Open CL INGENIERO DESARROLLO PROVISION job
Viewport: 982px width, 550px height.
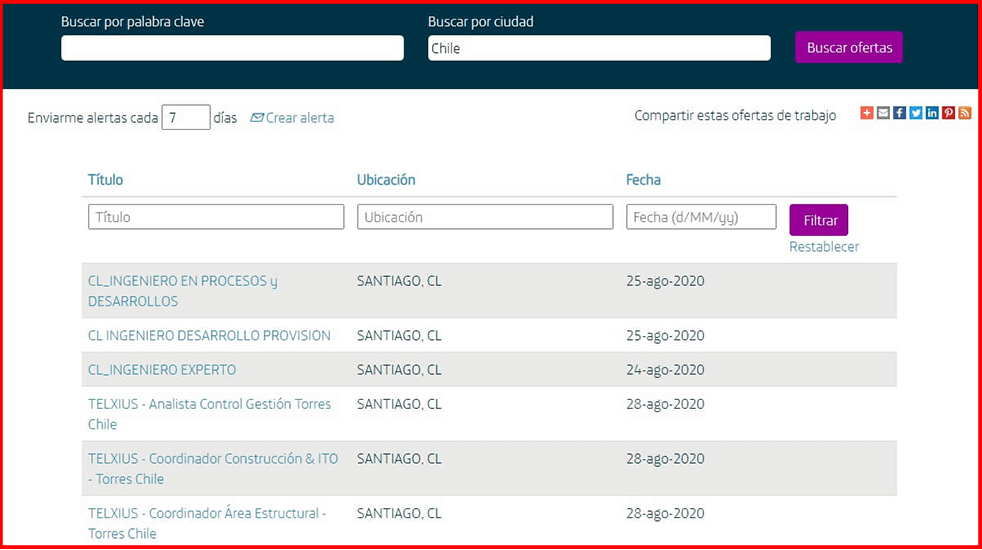[209, 335]
